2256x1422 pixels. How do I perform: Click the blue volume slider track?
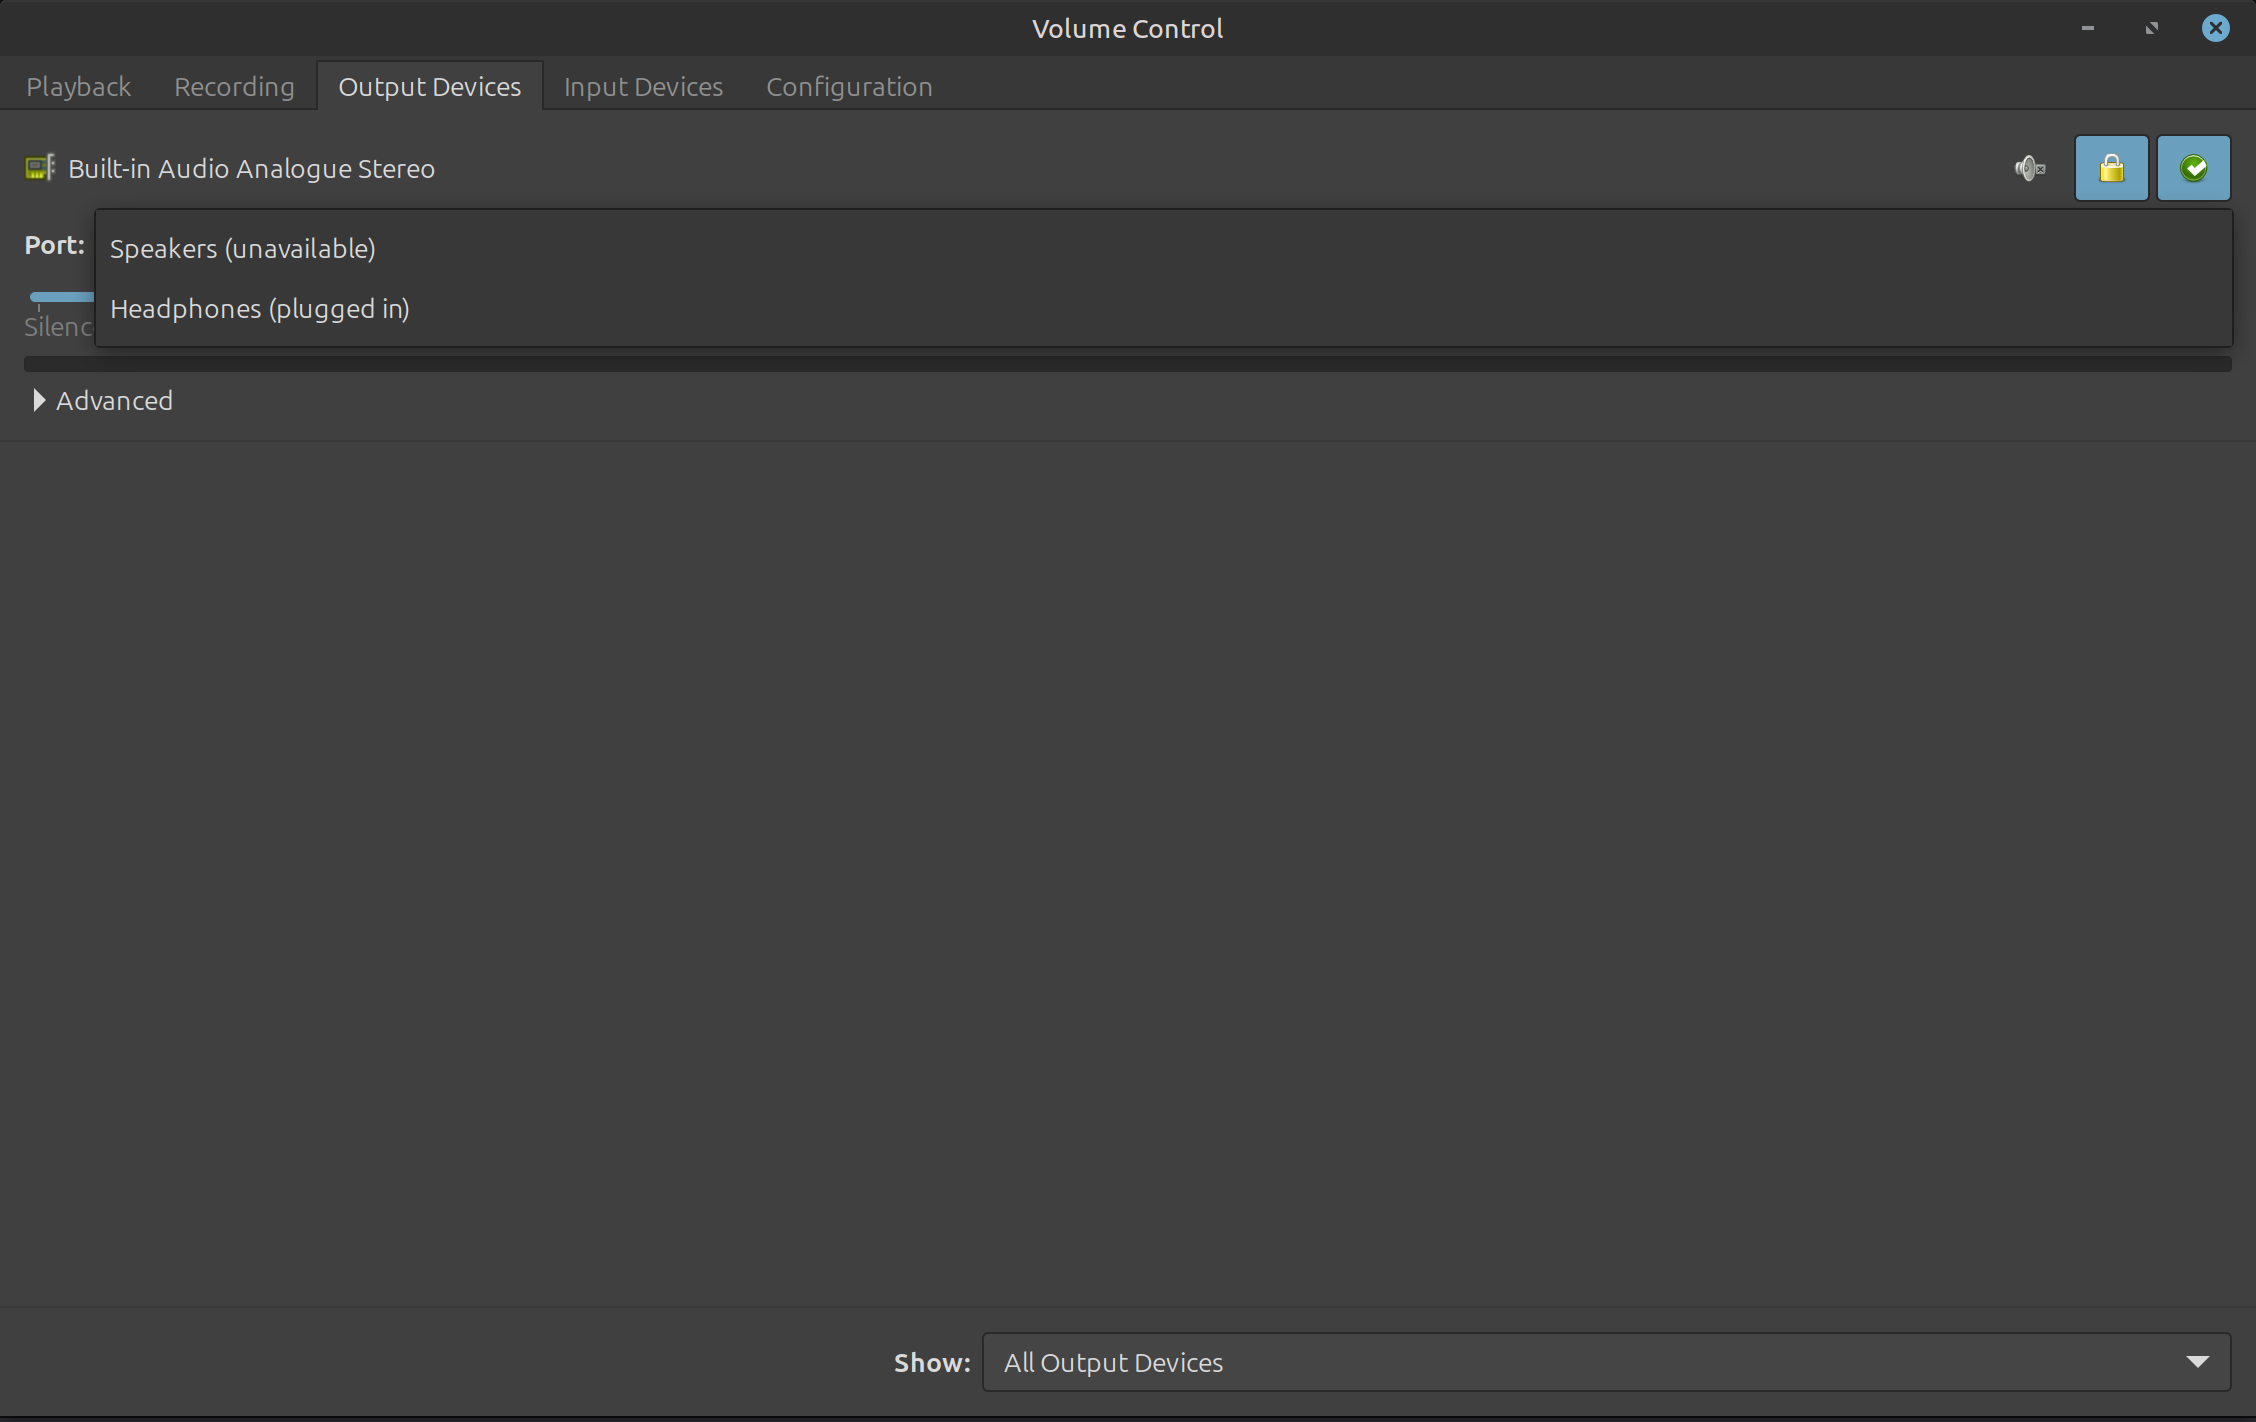coord(60,297)
